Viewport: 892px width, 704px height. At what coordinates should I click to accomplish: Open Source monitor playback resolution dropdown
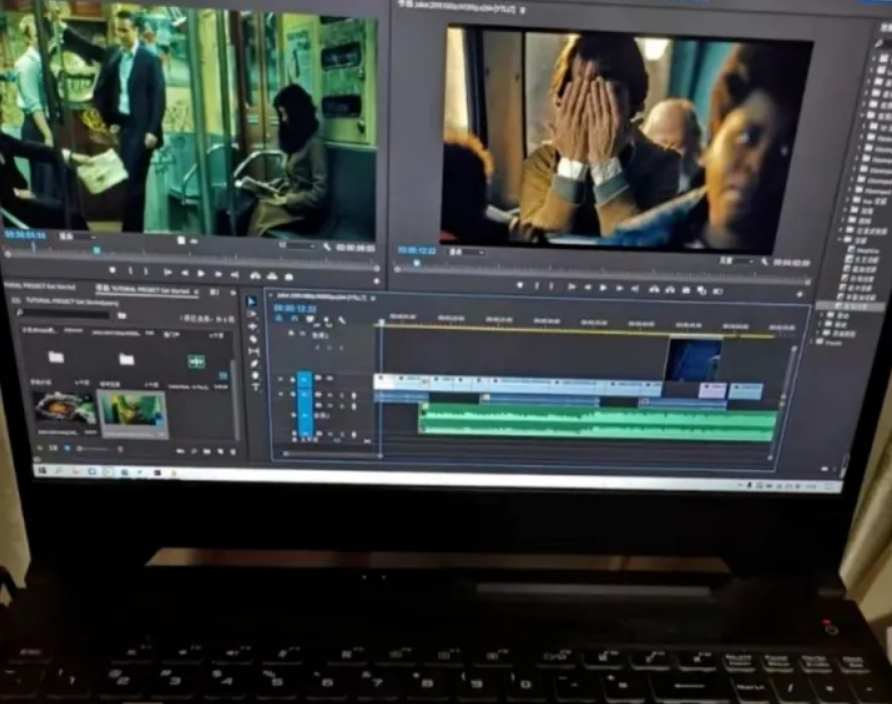click(297, 246)
